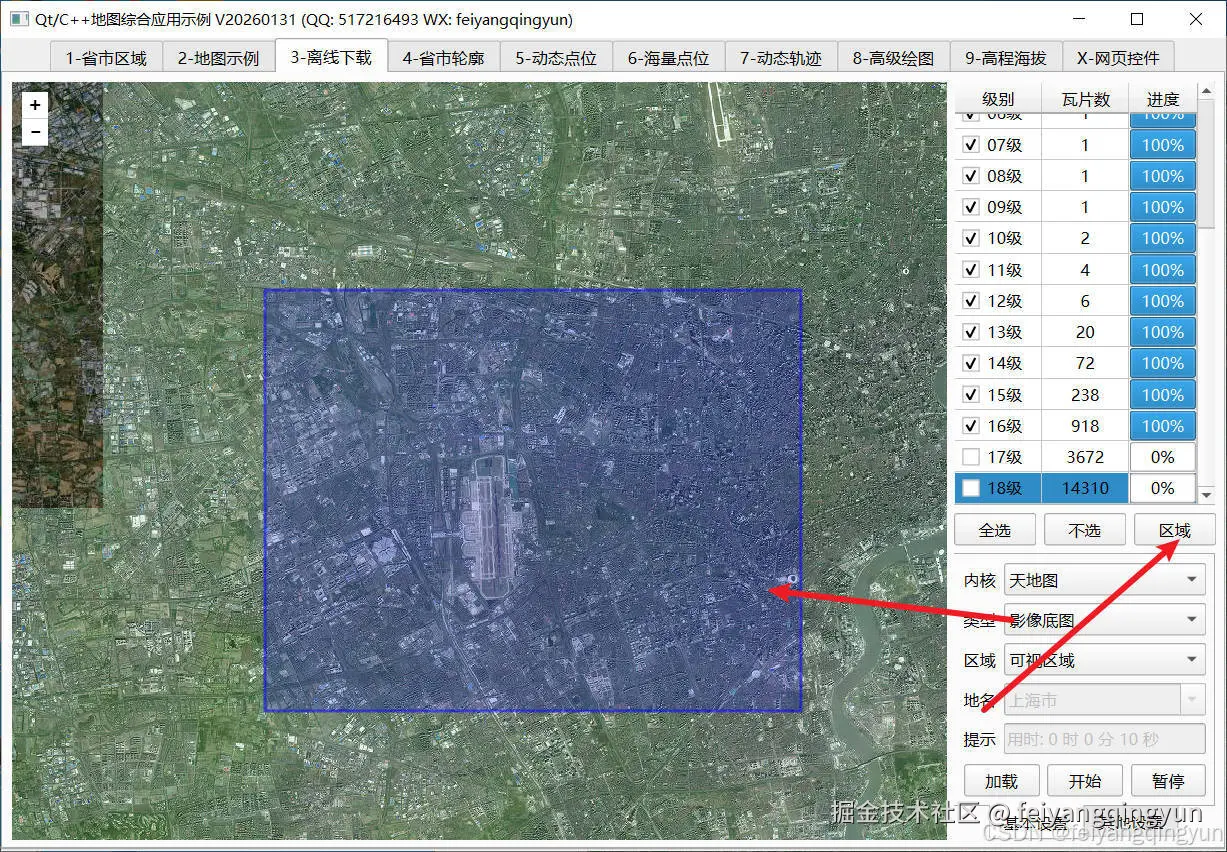The image size is (1227, 852).
Task: Zoom in the map with plus button
Action: tap(35, 105)
